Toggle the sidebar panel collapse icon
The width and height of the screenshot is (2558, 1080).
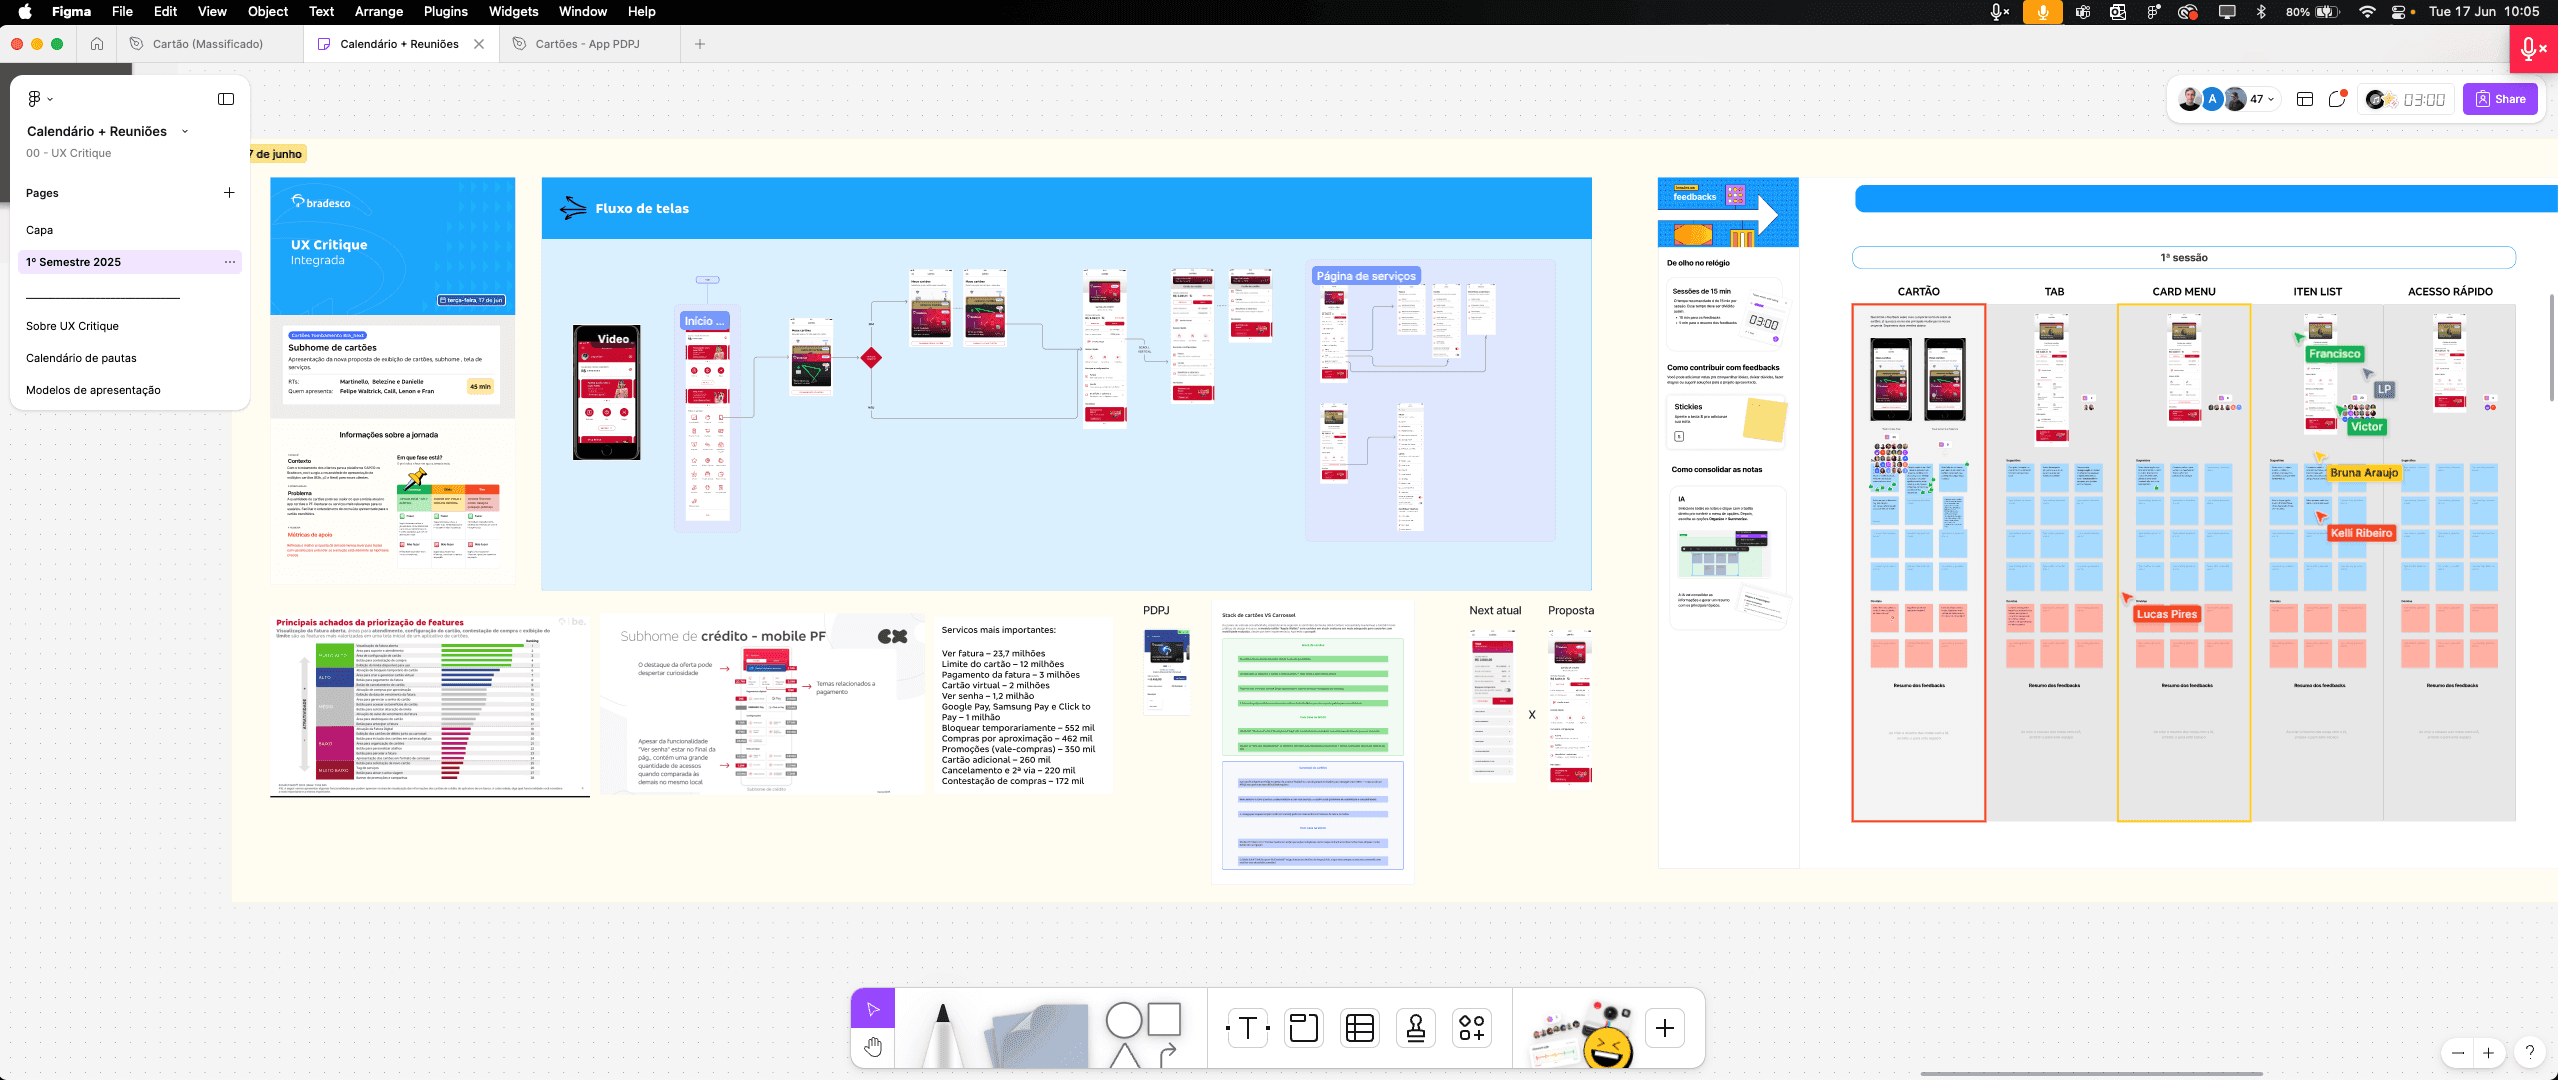tap(226, 99)
